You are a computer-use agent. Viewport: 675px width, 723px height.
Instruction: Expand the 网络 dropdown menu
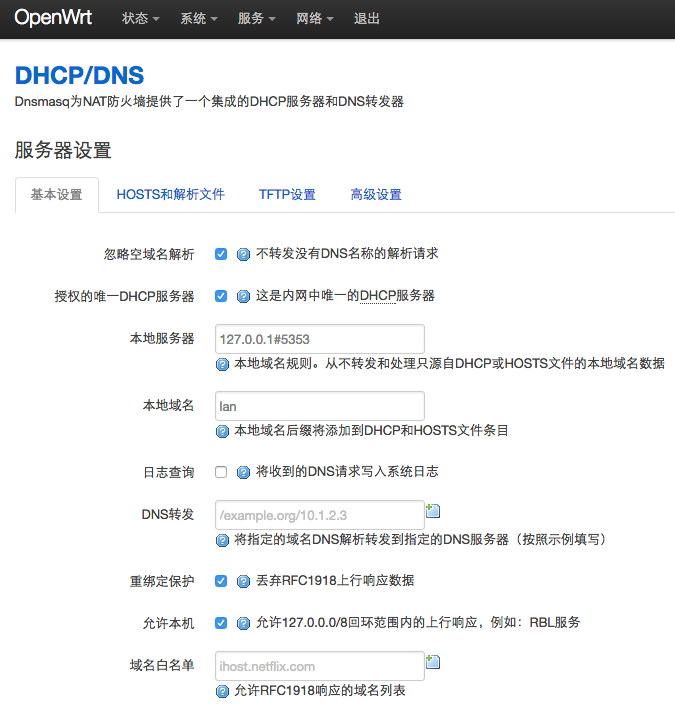(314, 18)
